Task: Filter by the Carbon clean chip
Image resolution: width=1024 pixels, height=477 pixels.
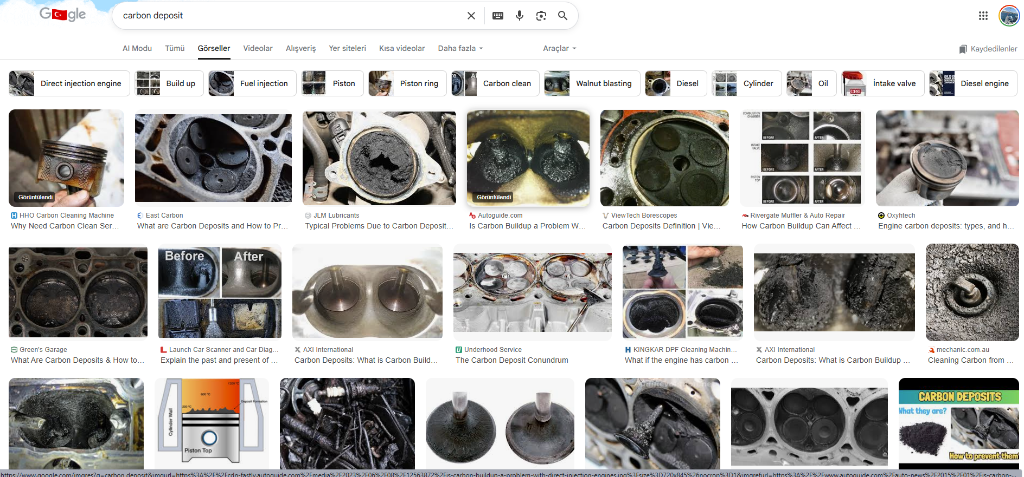Action: [495, 84]
